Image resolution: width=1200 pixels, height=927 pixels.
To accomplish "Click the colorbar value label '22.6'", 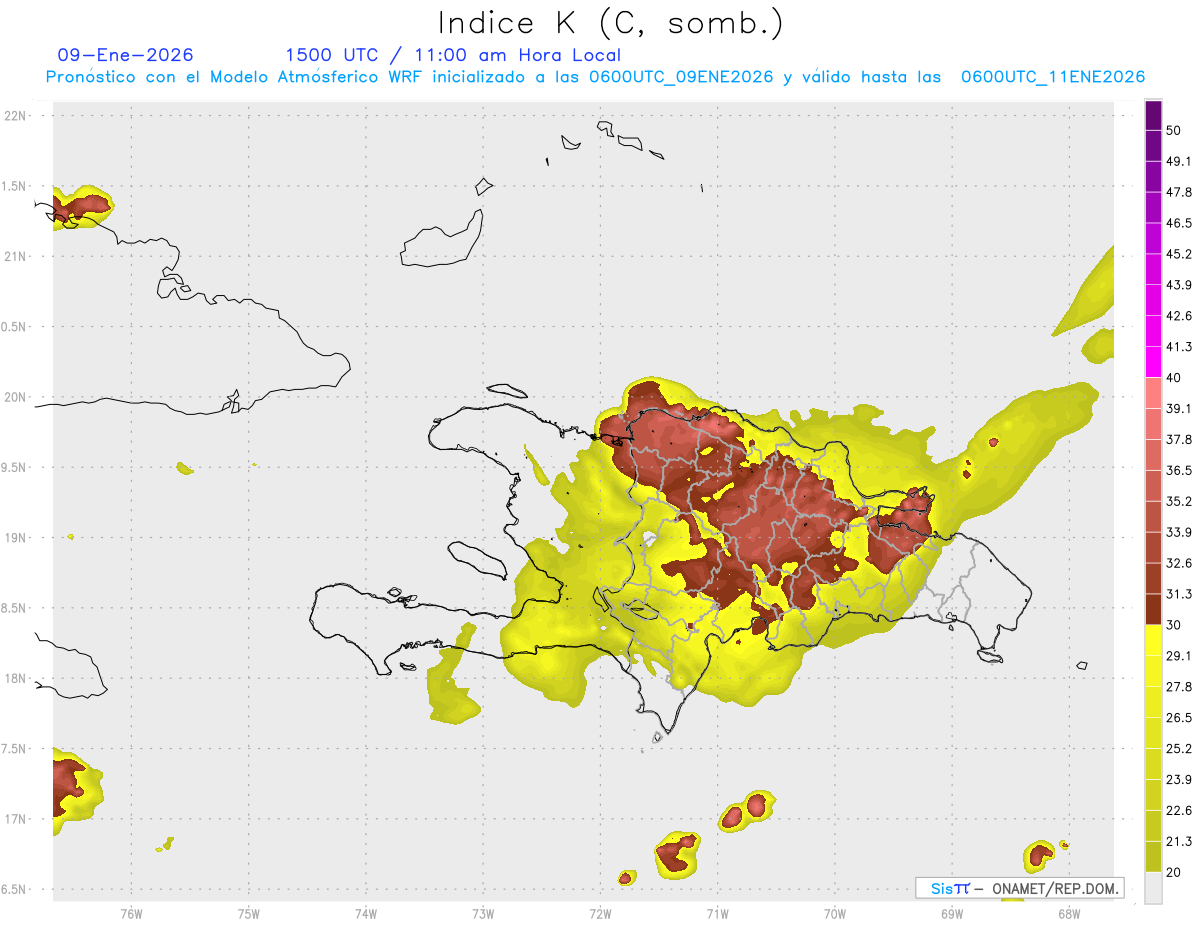I will click(x=1178, y=811).
